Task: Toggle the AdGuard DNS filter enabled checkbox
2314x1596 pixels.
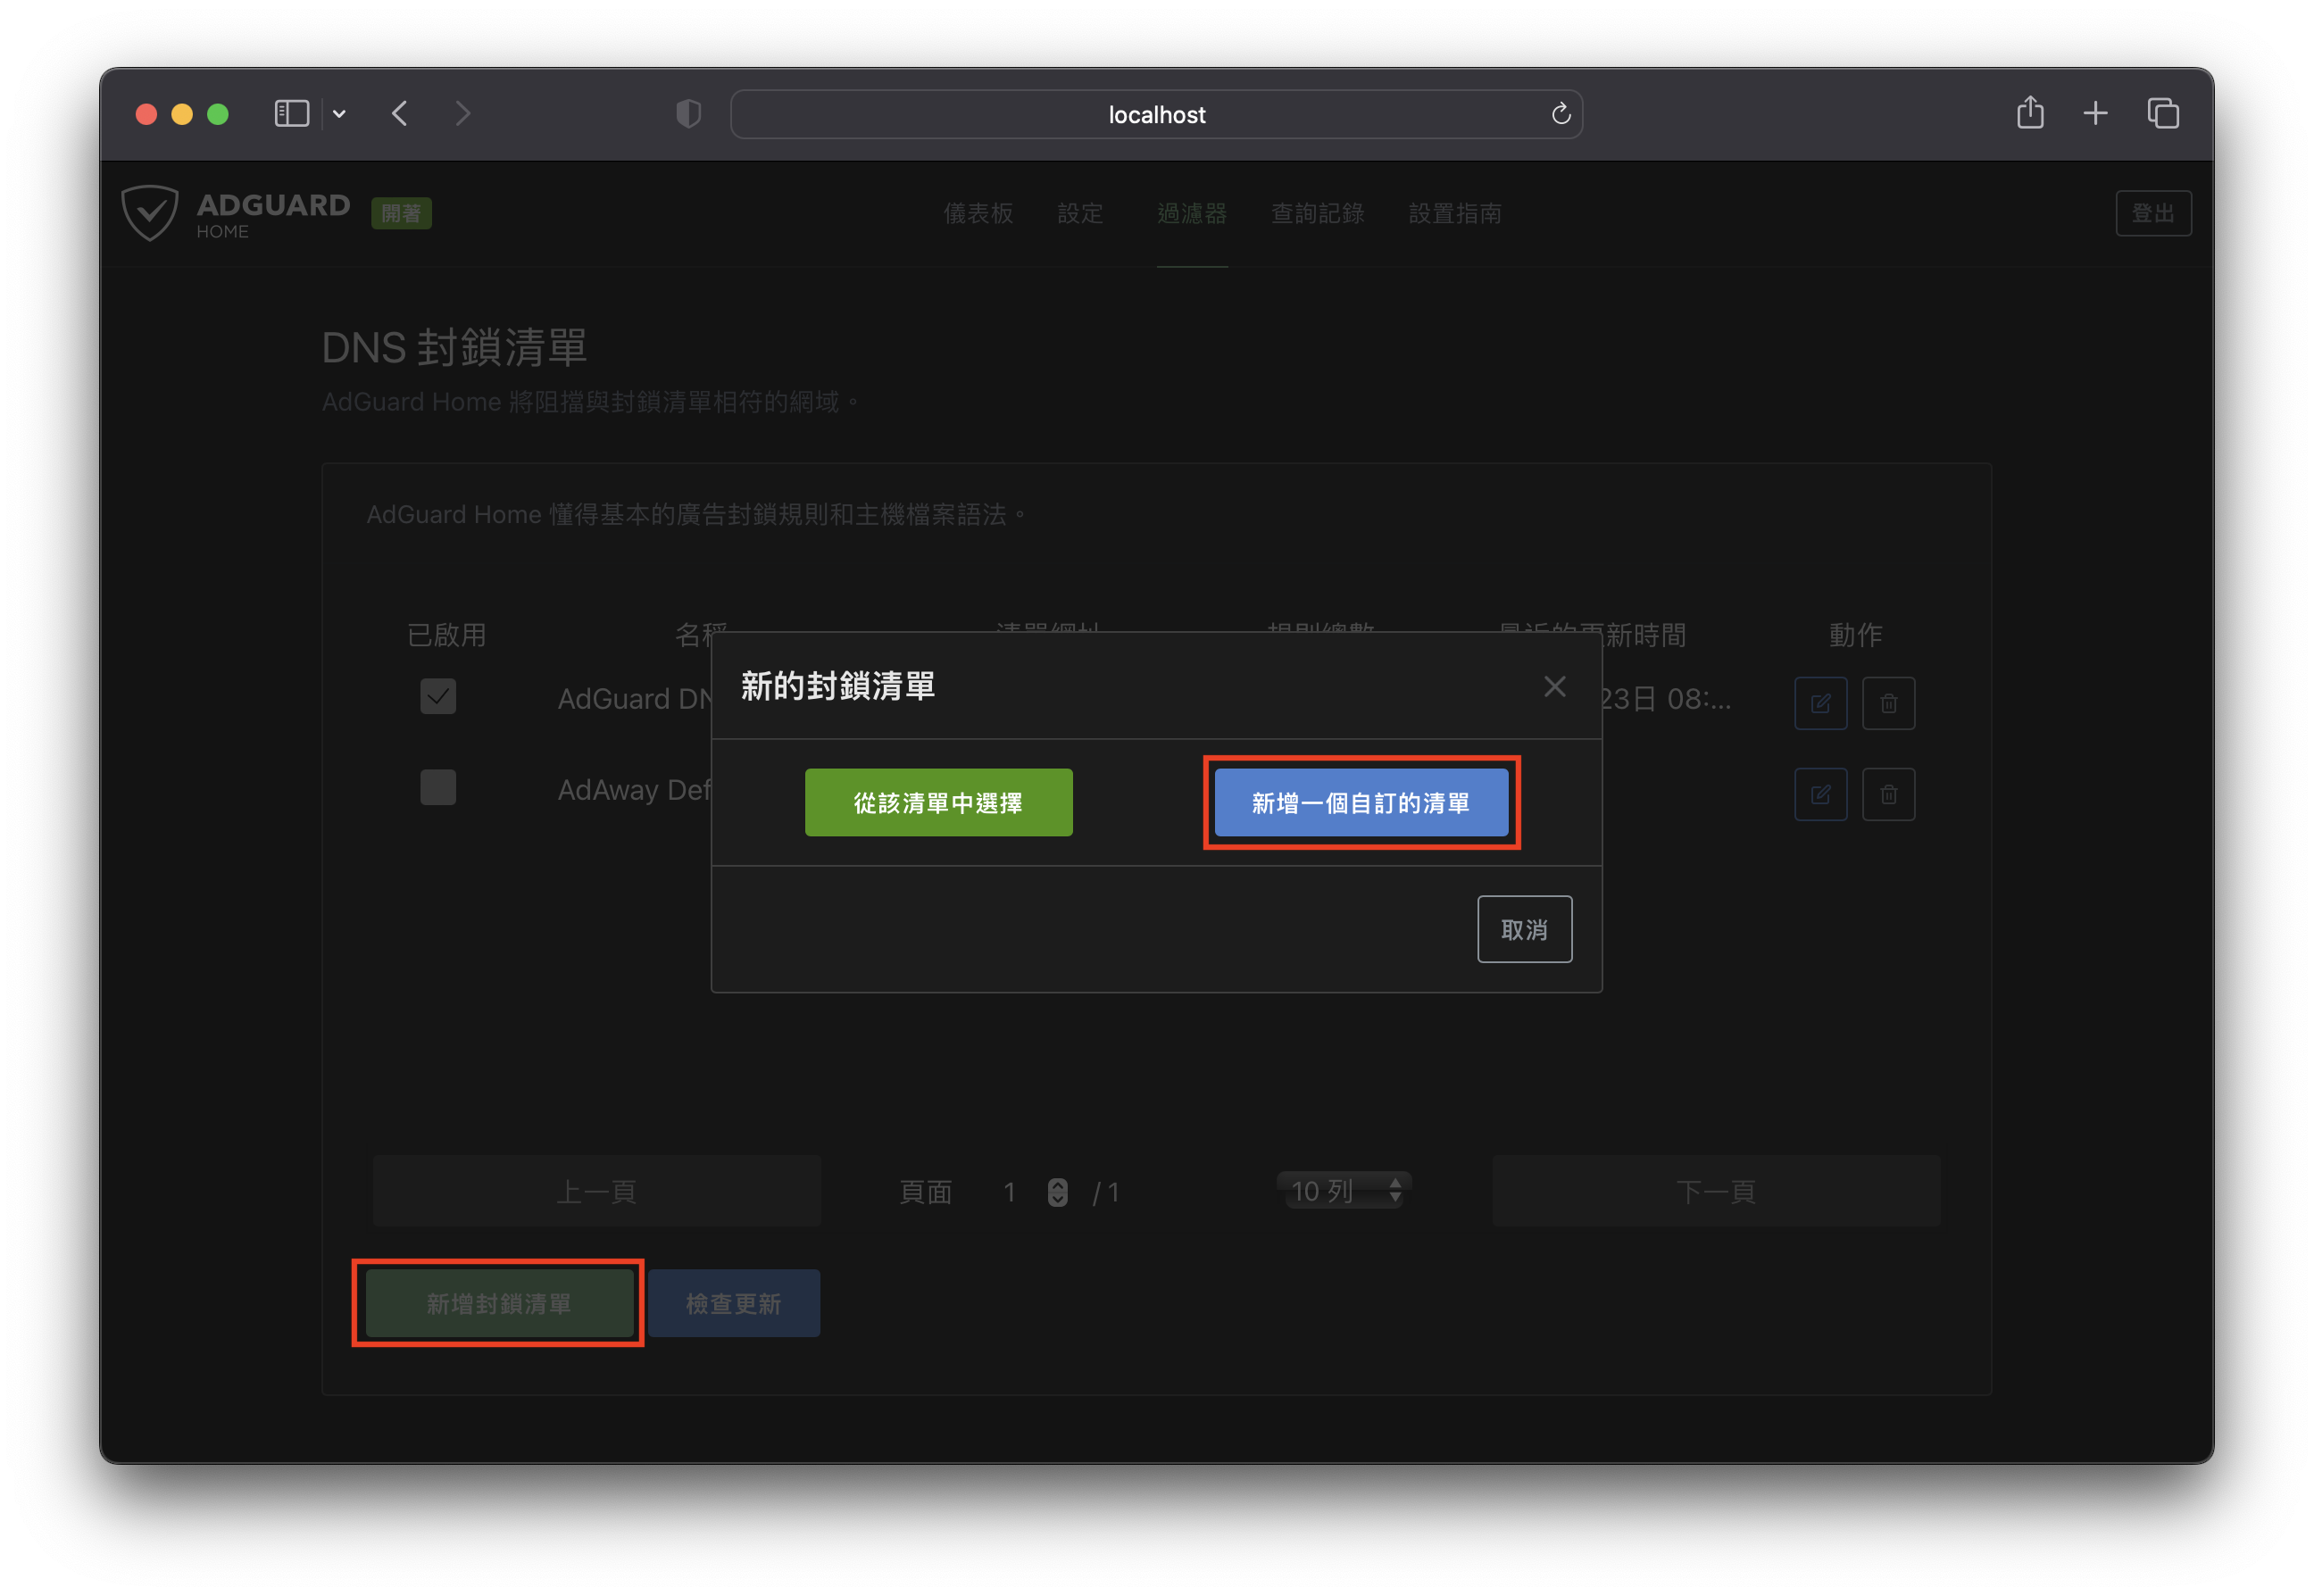Action: 438,696
